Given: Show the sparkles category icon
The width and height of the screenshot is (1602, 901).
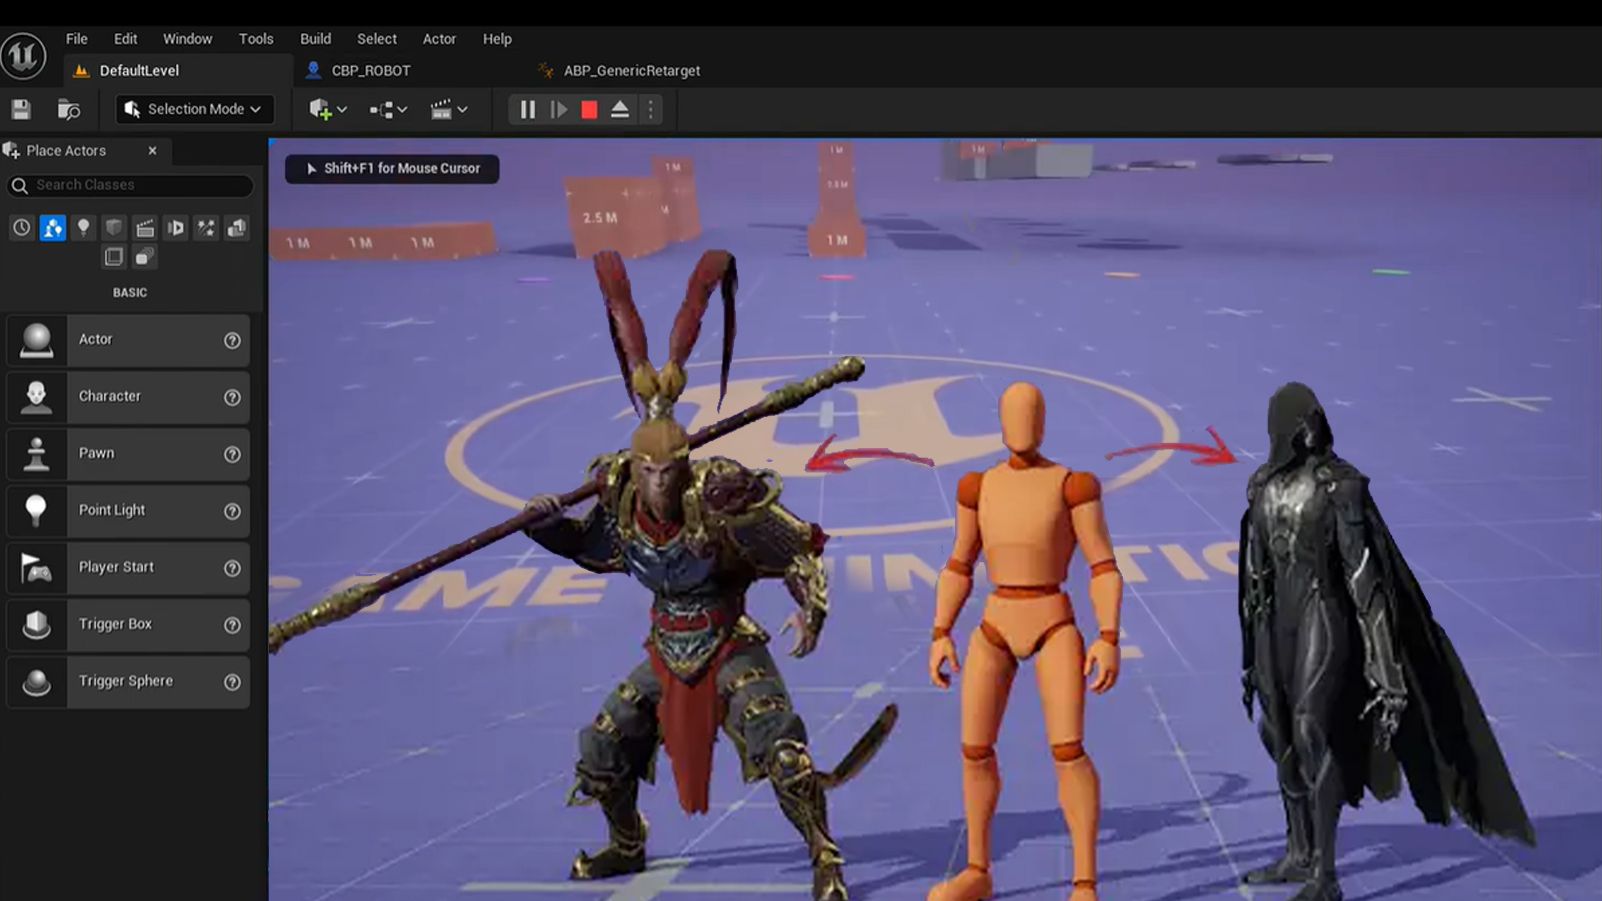Looking at the screenshot, I should [x=206, y=228].
